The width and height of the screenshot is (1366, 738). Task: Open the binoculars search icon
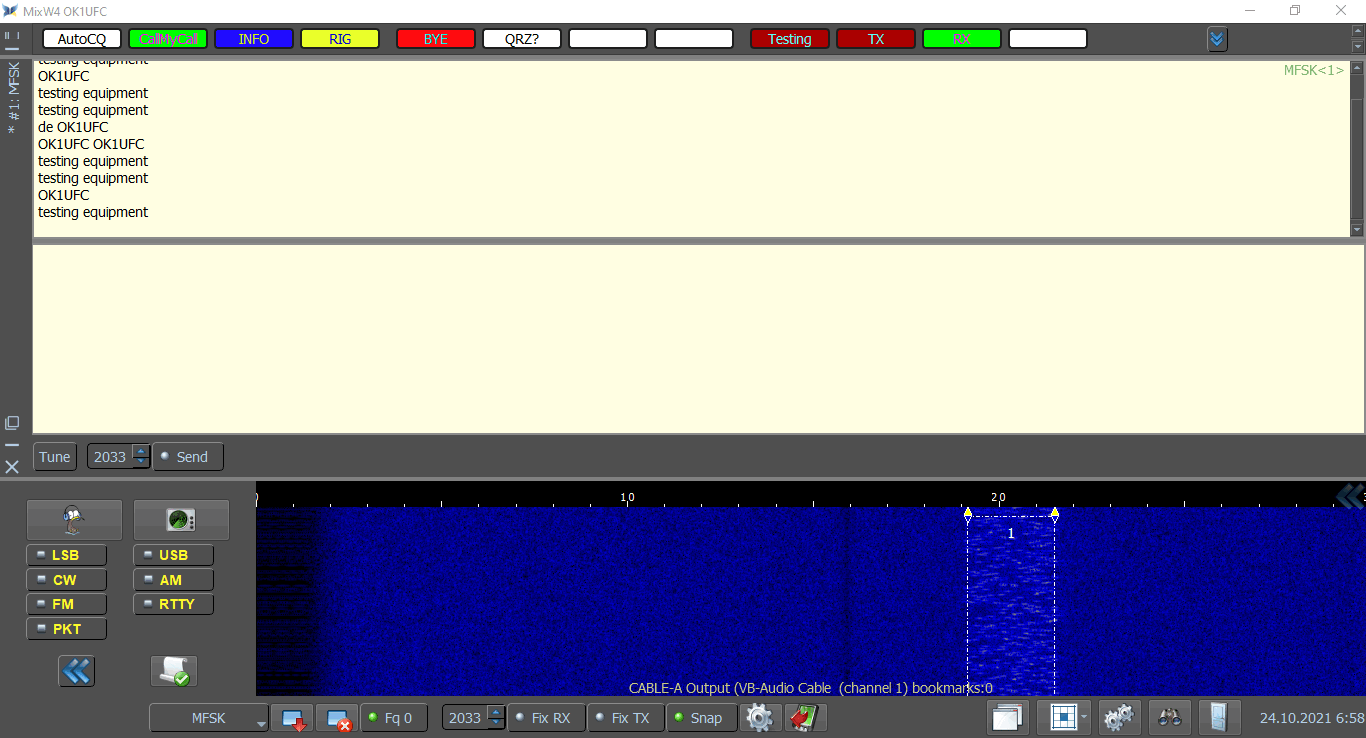coord(1169,718)
